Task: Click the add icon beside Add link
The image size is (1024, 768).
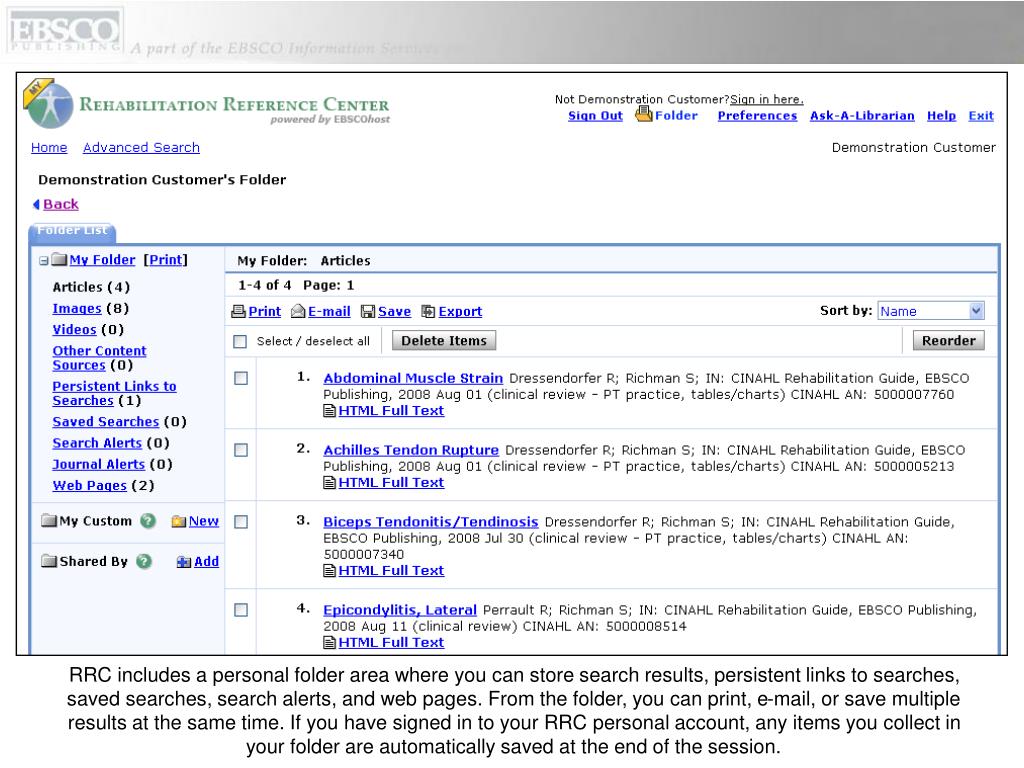Action: click(184, 562)
